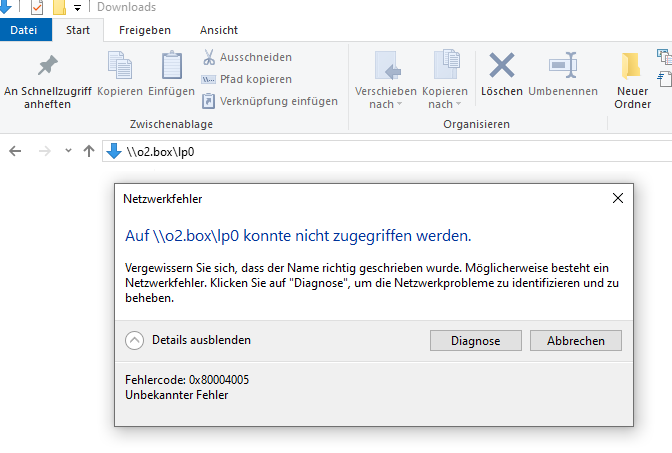
Task: Click the Organisieren group label
Action: click(x=477, y=124)
